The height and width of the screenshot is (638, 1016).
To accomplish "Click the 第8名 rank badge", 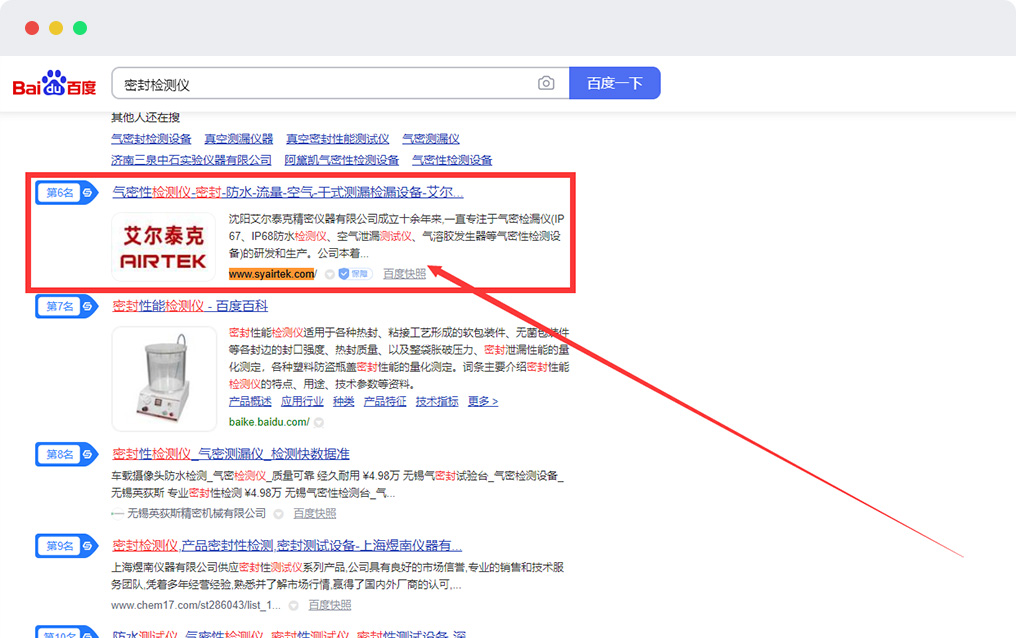I will pos(66,455).
